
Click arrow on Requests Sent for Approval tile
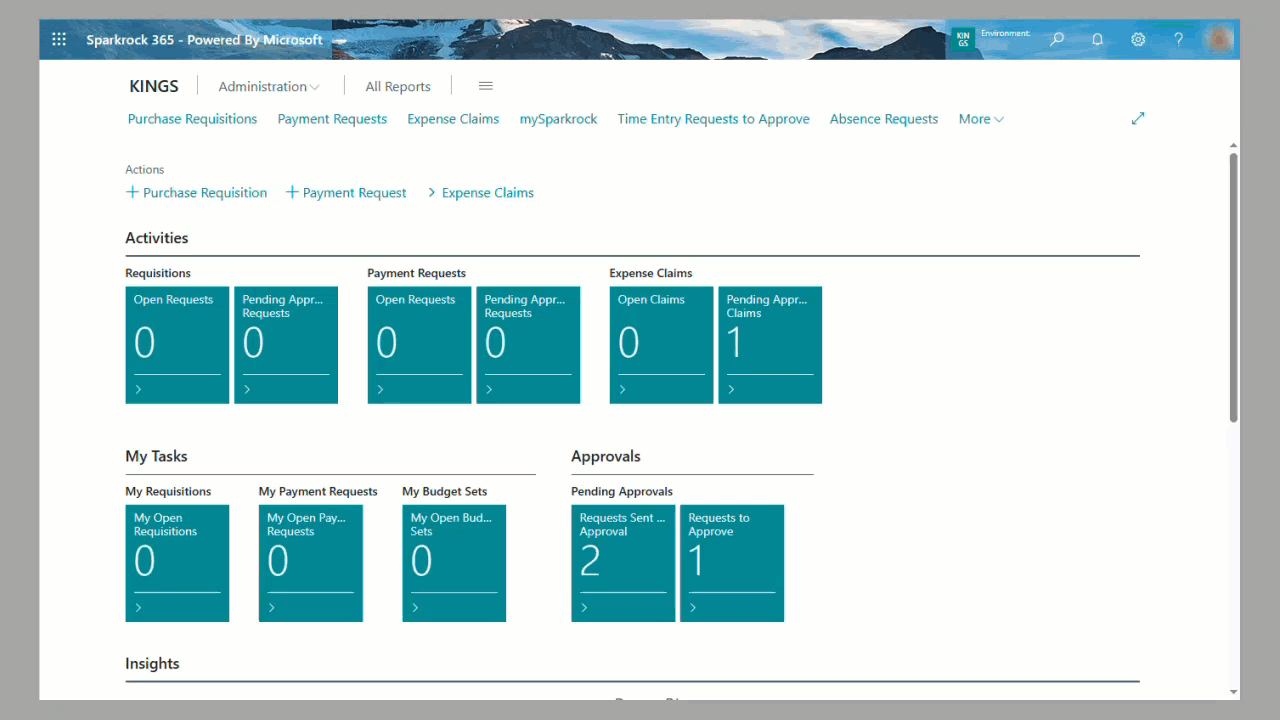tap(584, 607)
